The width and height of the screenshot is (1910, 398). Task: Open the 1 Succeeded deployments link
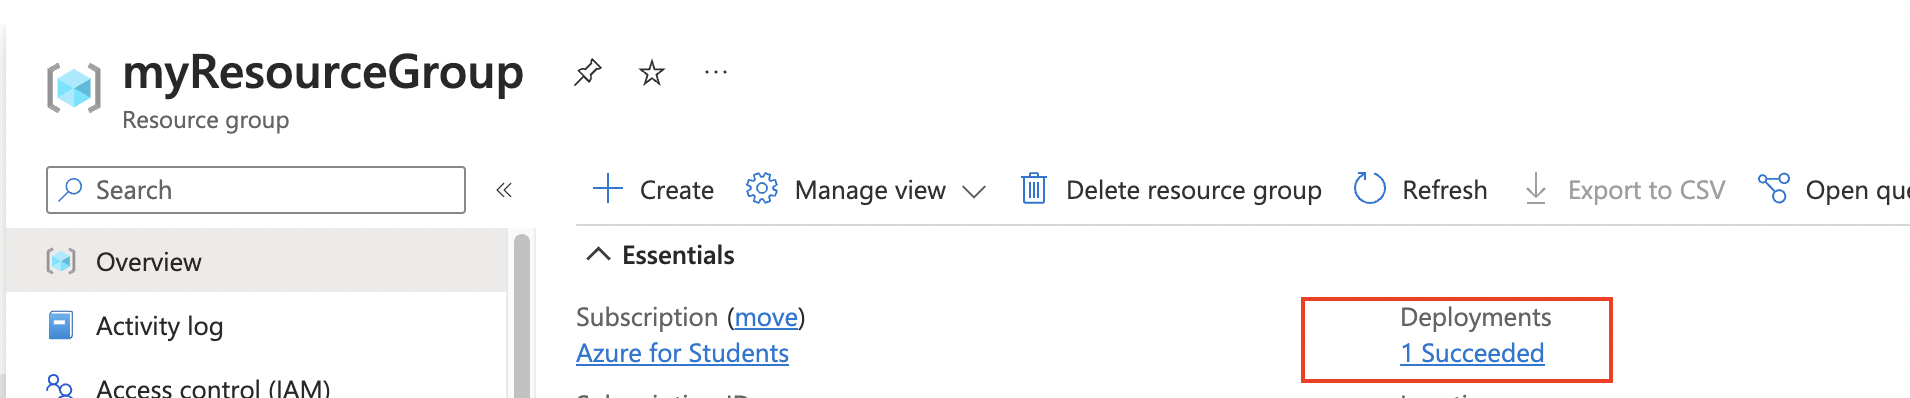coord(1472,353)
